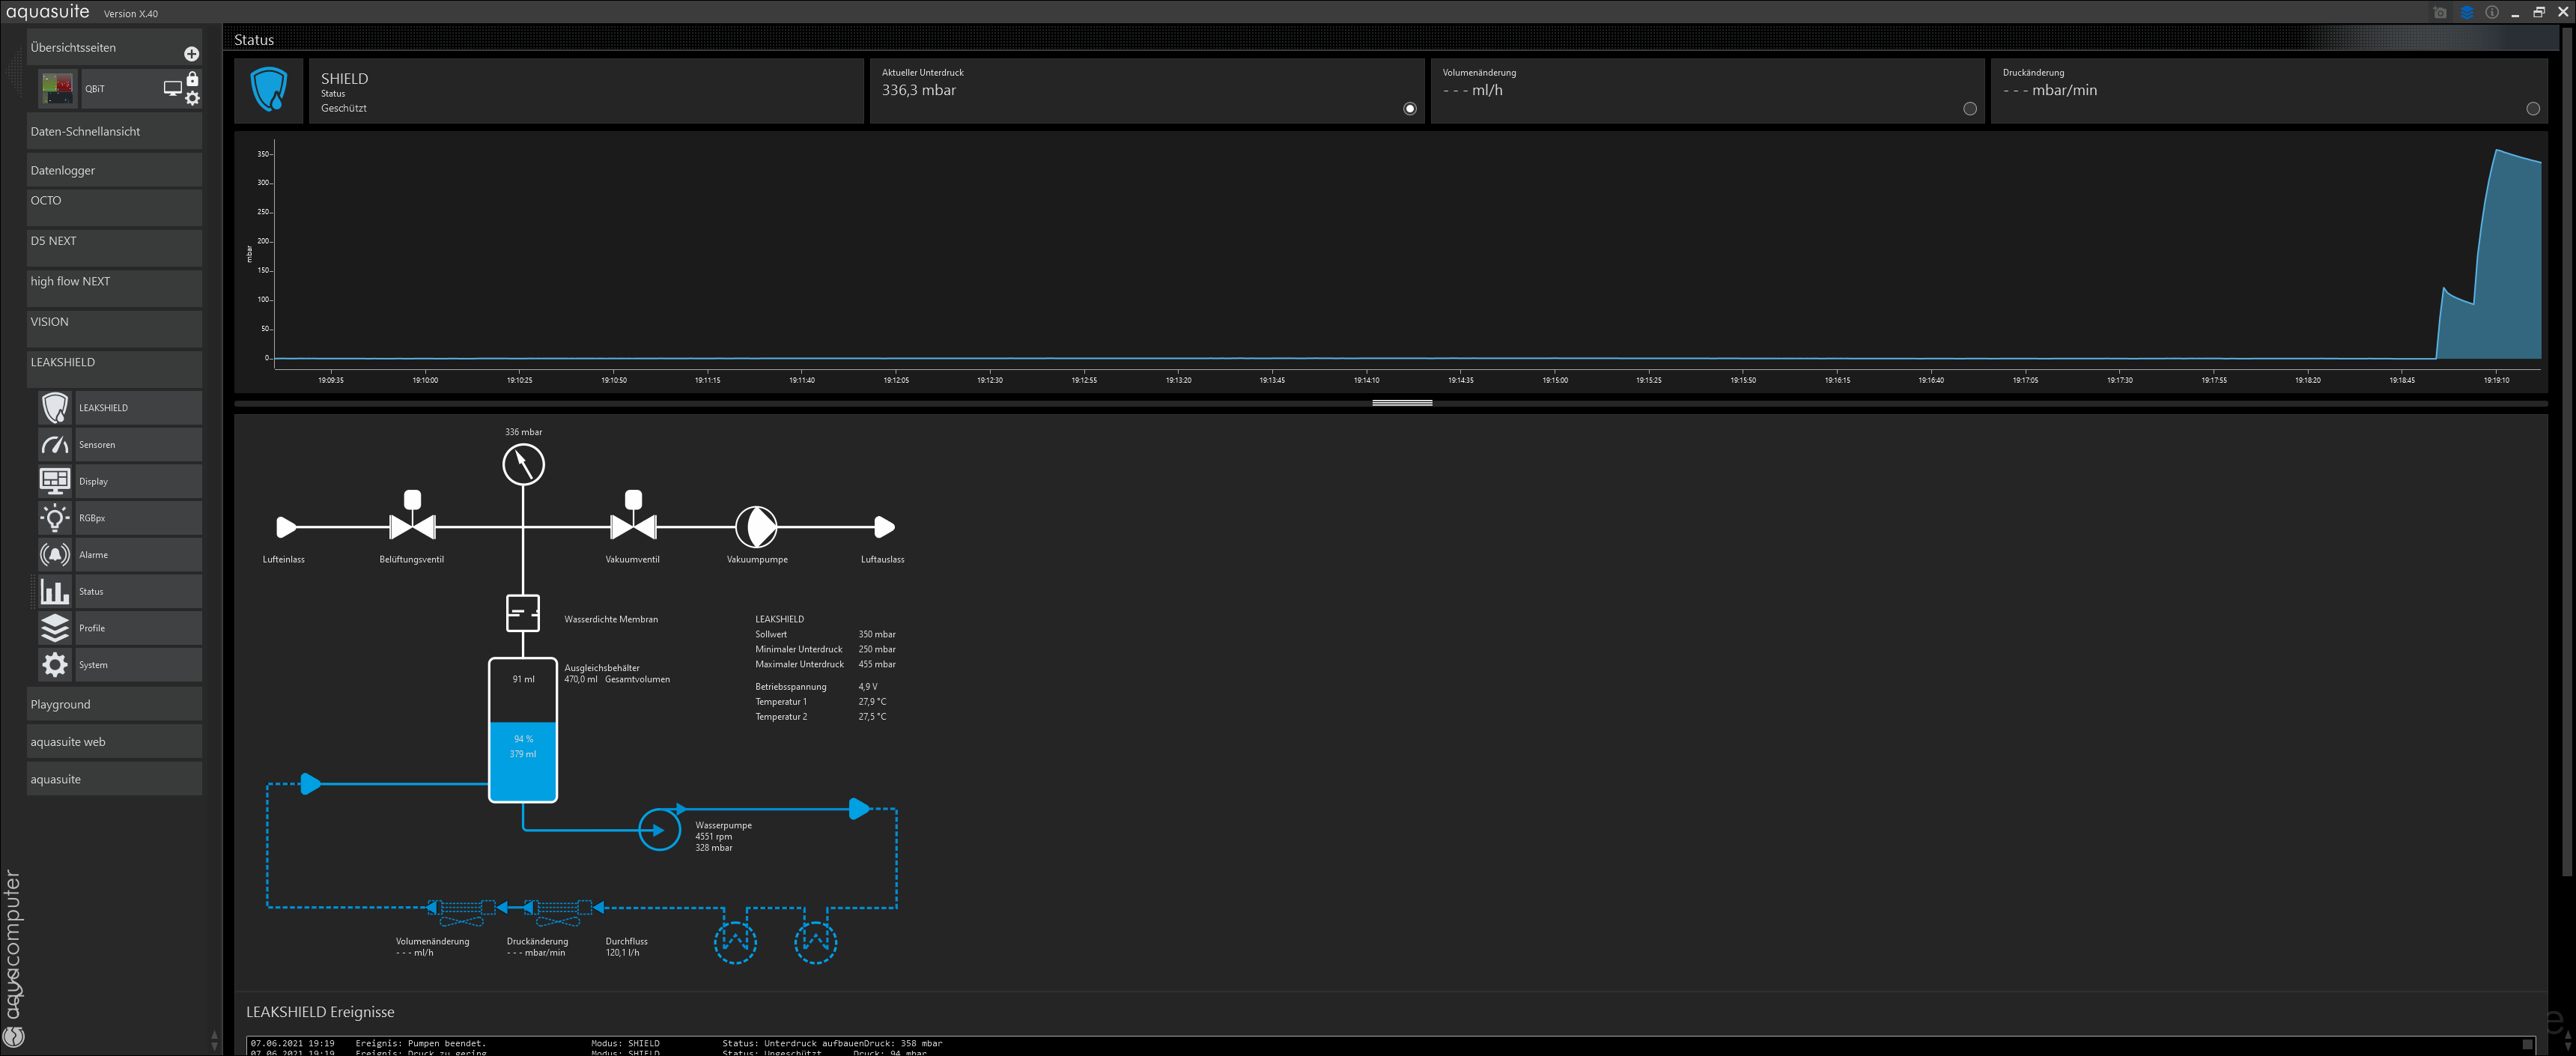Screen dimensions: 2576x1056
Task: Click the QBiT page lock icon
Action: point(193,79)
